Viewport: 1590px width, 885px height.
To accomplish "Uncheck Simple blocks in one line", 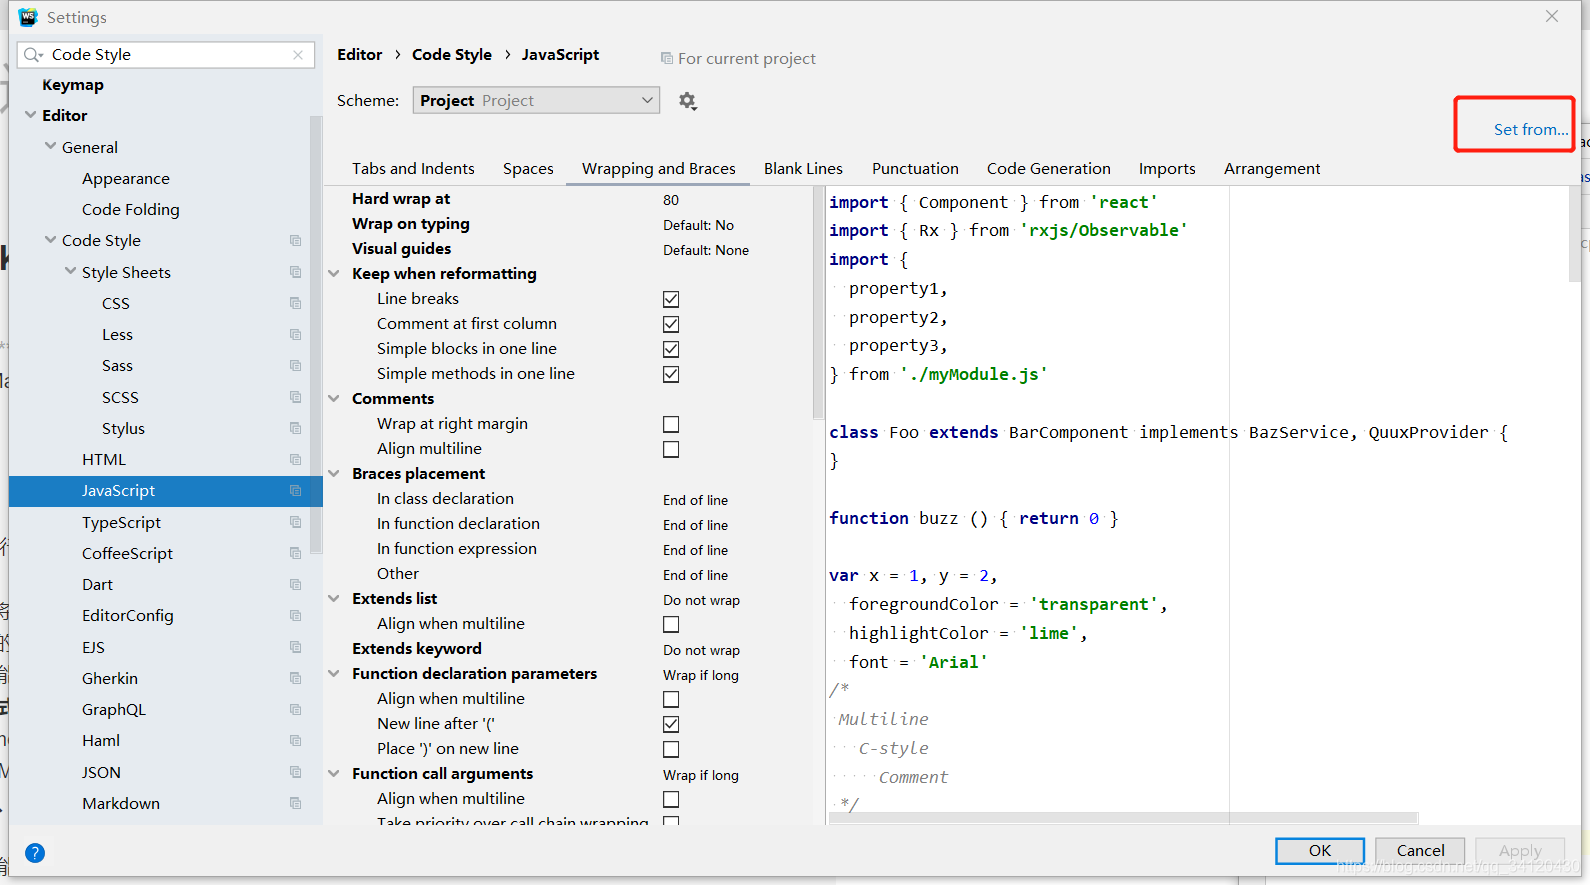I will 671,349.
